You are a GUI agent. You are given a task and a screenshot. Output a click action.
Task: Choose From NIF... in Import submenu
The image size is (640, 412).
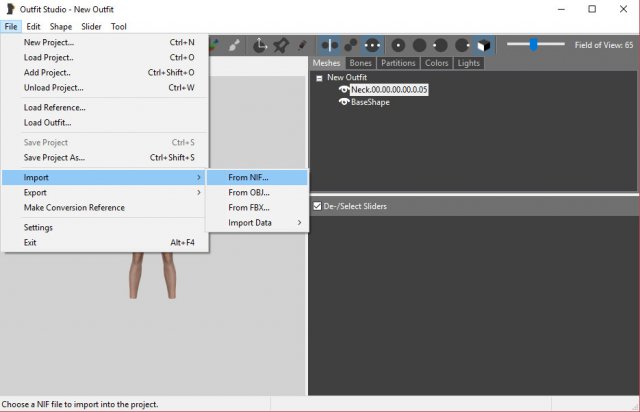click(248, 178)
